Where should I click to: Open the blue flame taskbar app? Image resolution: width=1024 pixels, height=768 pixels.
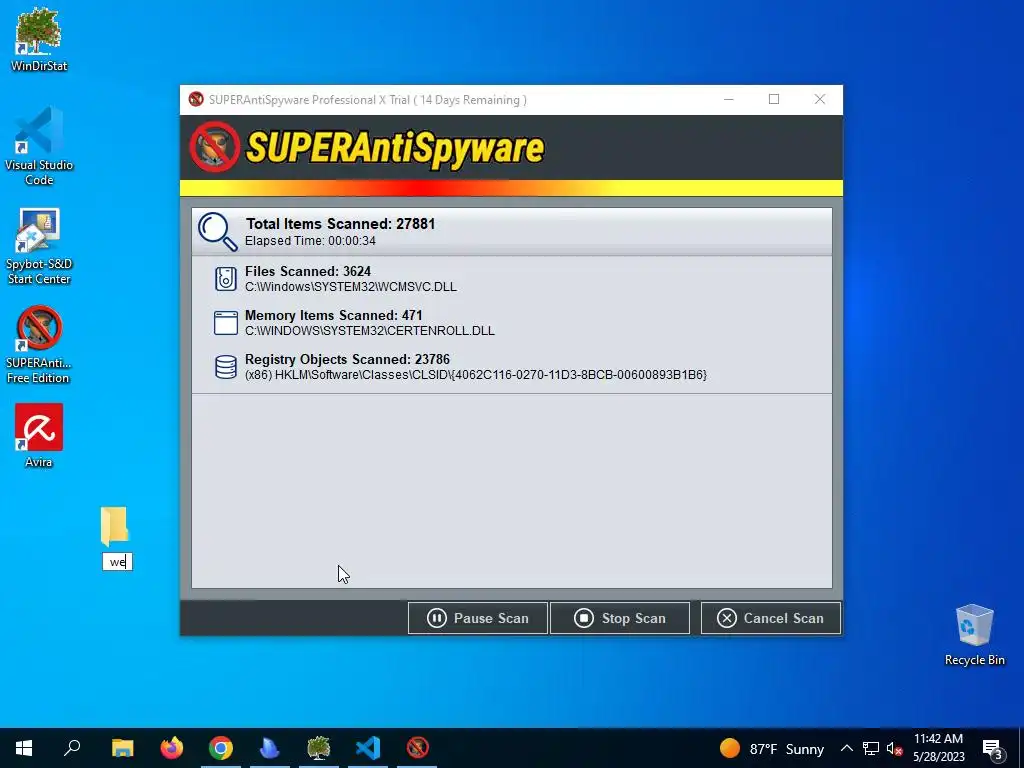pyautogui.click(x=270, y=748)
